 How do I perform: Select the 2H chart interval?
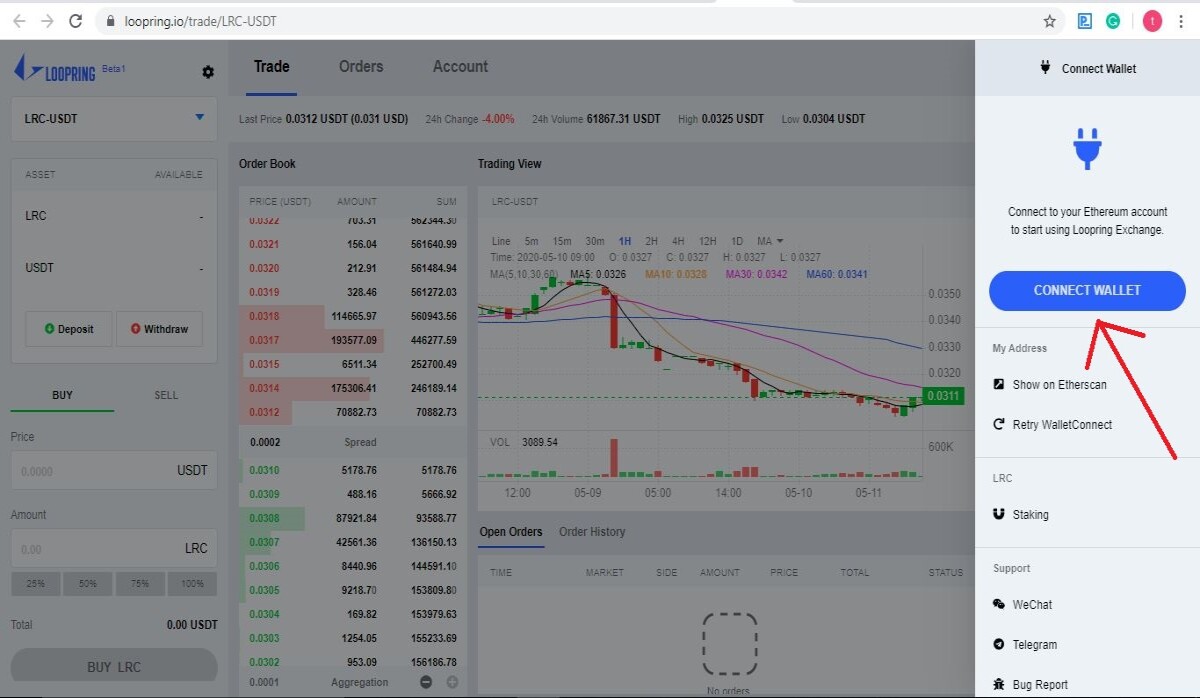pos(651,241)
